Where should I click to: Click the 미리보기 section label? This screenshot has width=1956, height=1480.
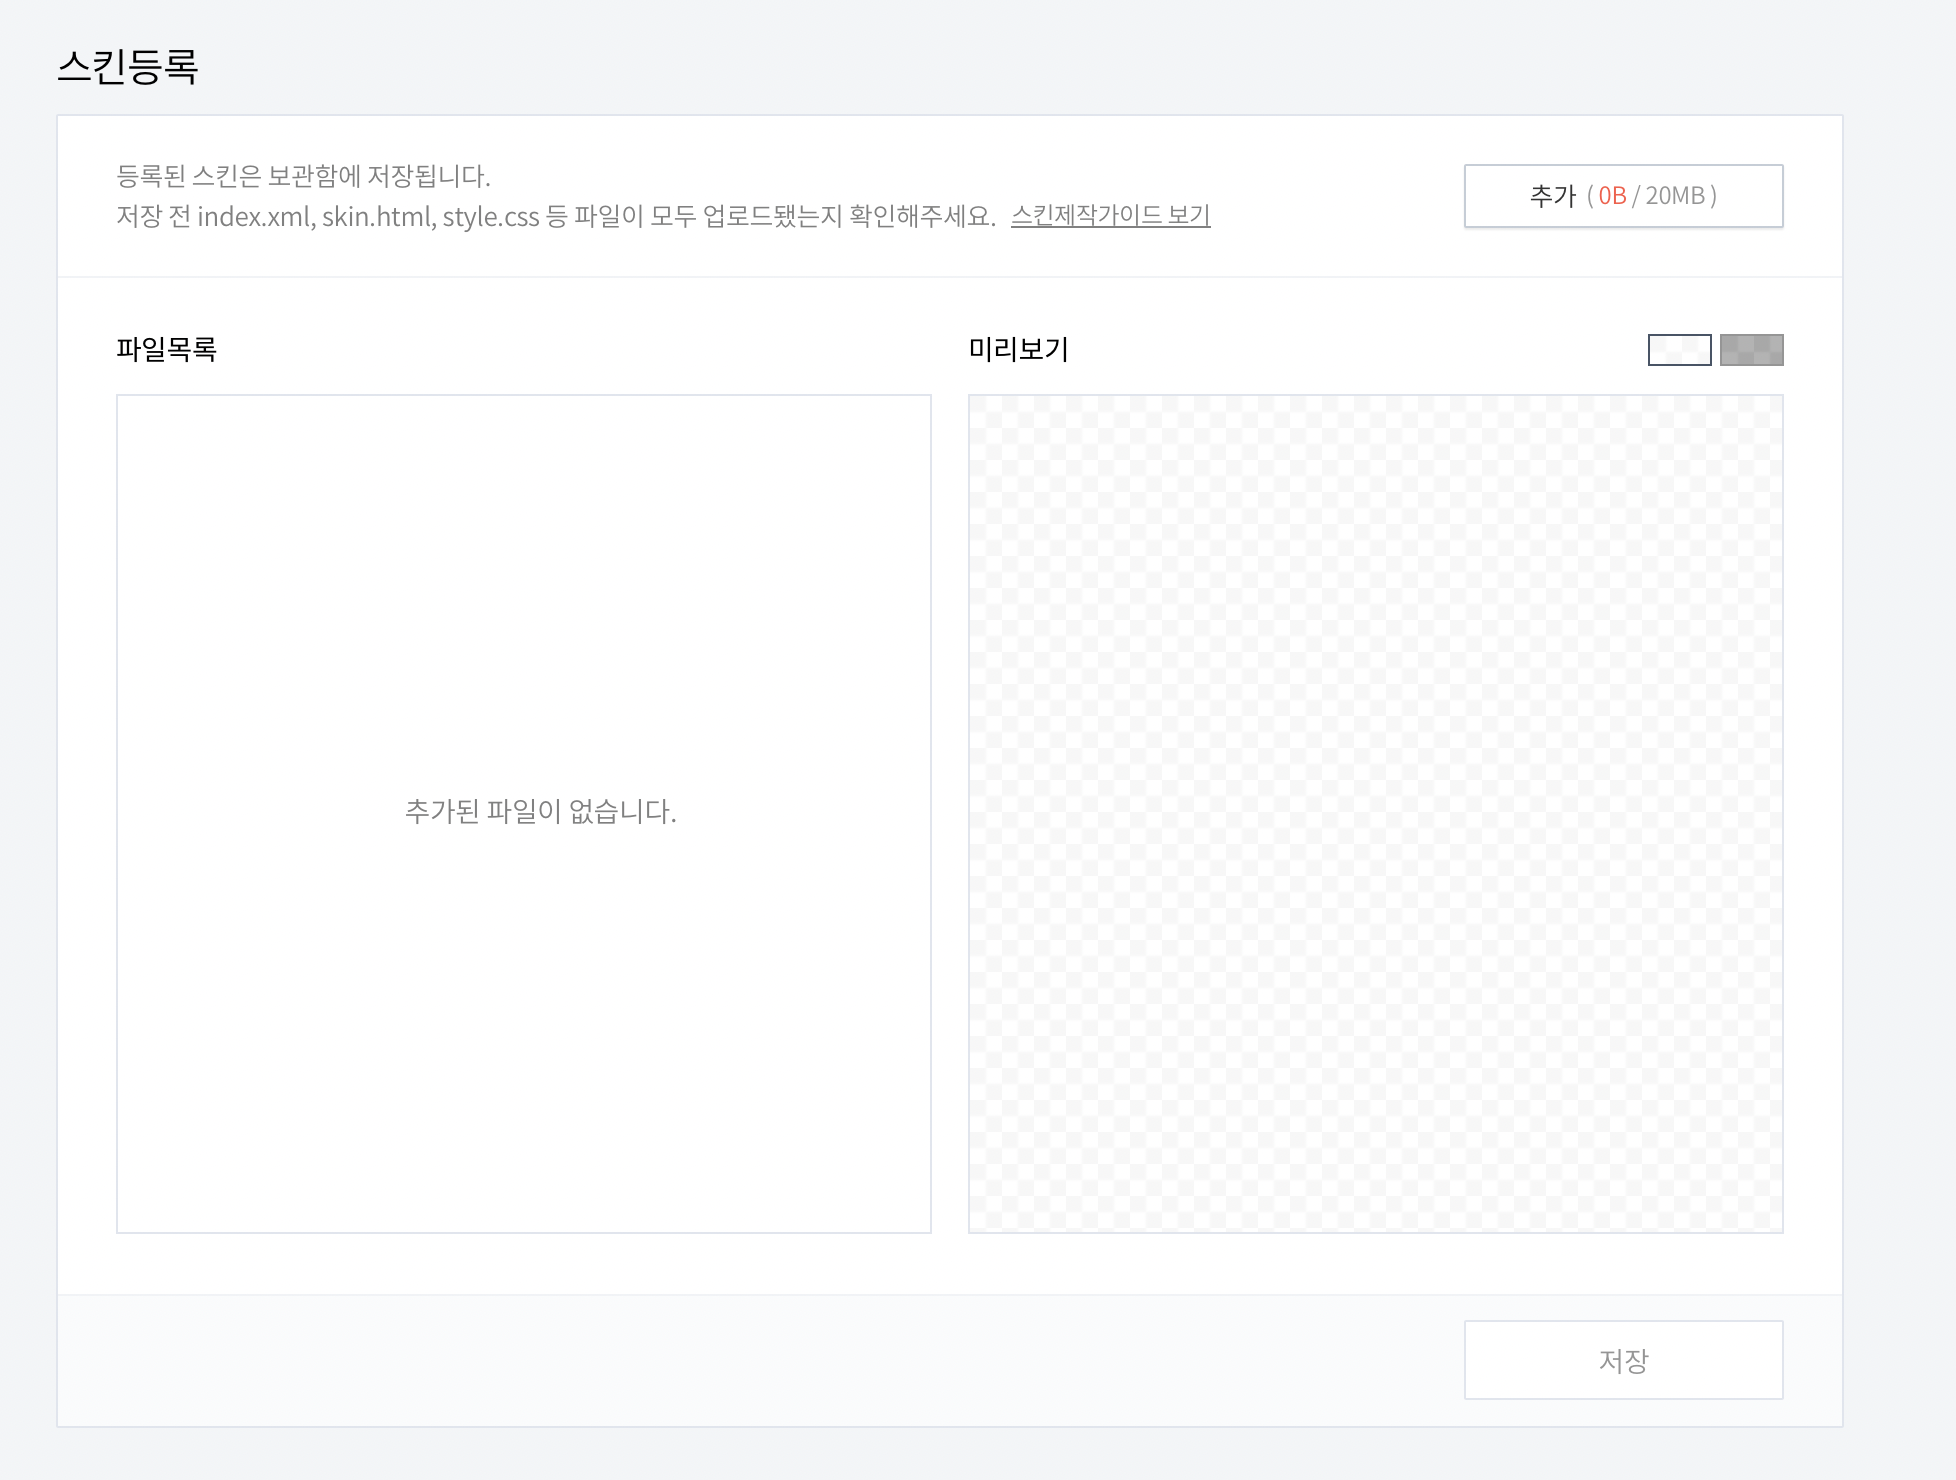tap(1018, 349)
